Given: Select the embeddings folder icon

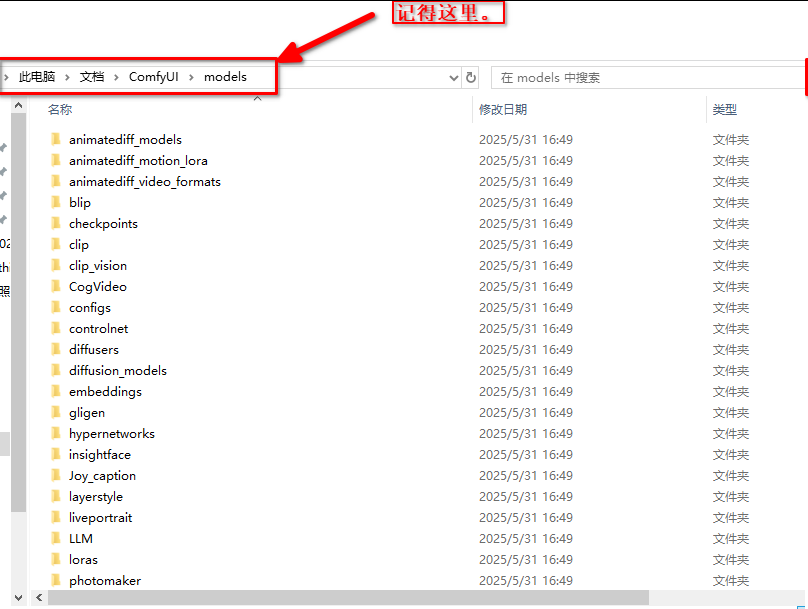Looking at the screenshot, I should (56, 392).
